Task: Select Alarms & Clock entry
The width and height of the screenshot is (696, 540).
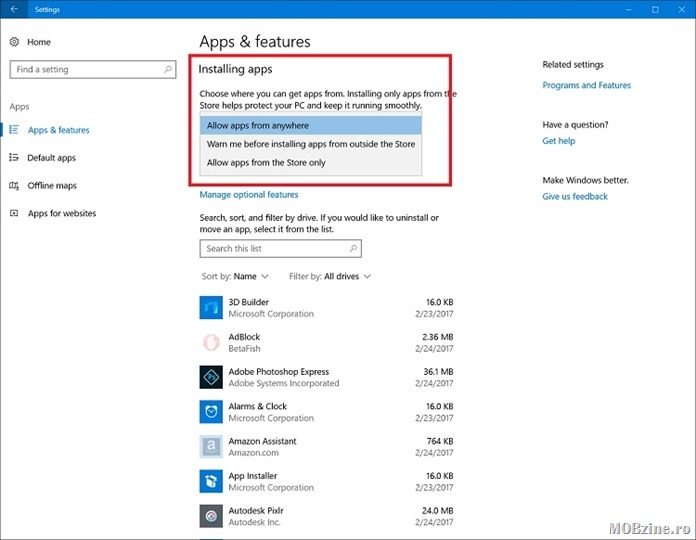Action: tap(326, 412)
